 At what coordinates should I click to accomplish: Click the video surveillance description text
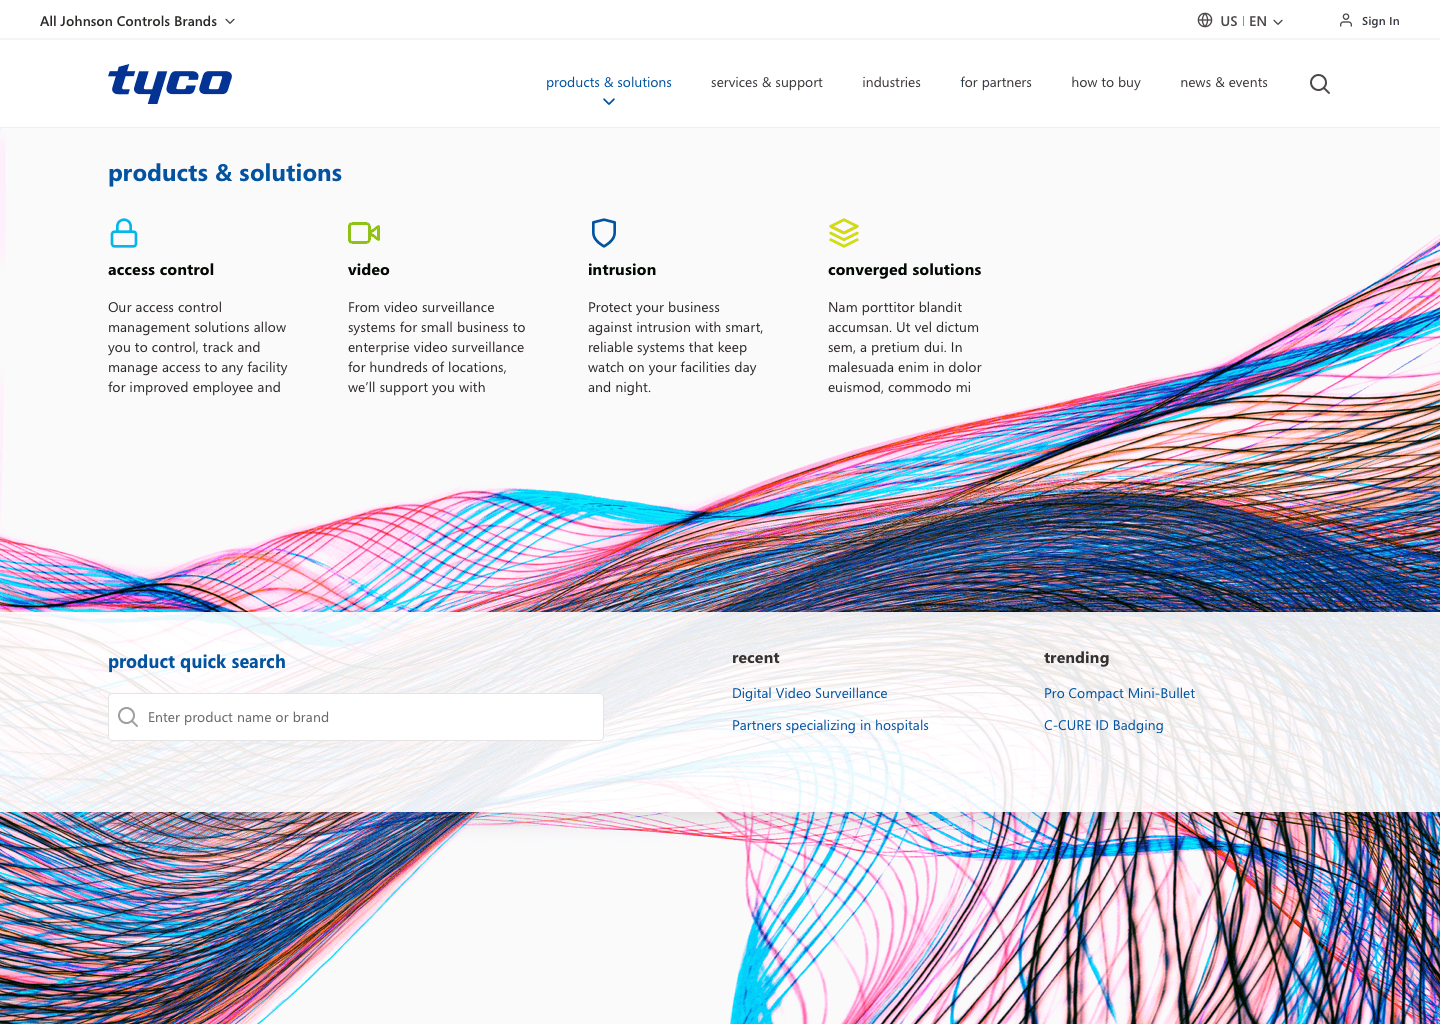(x=437, y=347)
